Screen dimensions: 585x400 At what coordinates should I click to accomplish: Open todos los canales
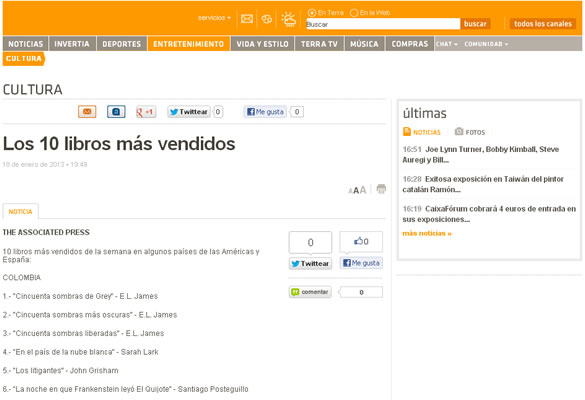pos(542,24)
